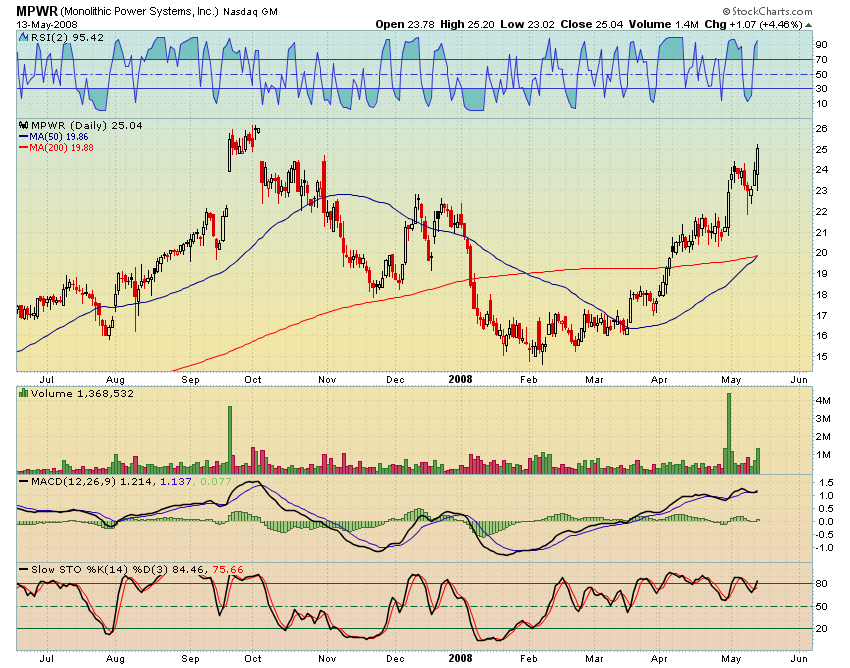
Task: Click the green up arrow after the Chg value
Action: point(808,25)
